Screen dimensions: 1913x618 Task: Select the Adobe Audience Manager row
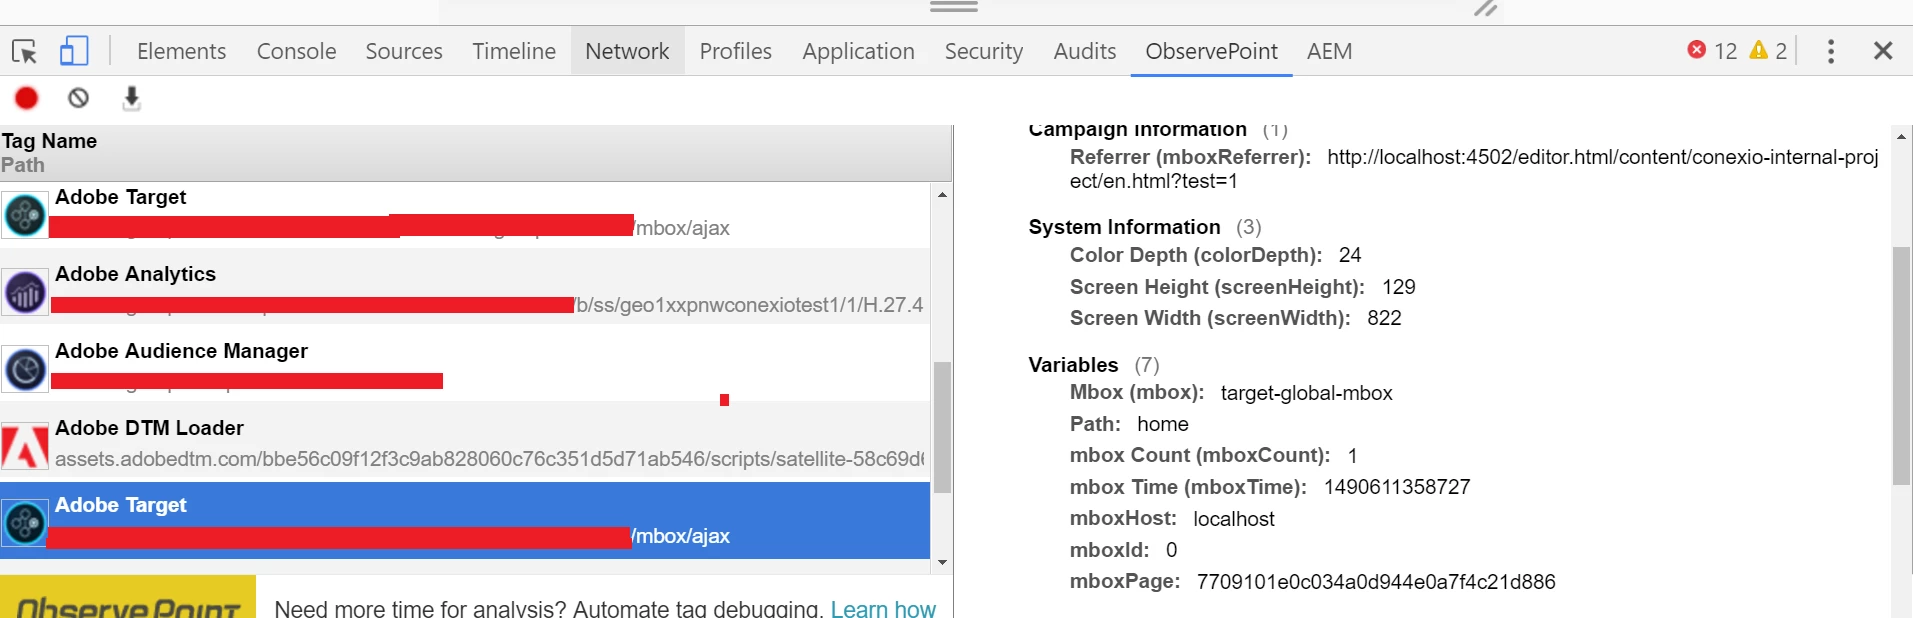tap(465, 364)
